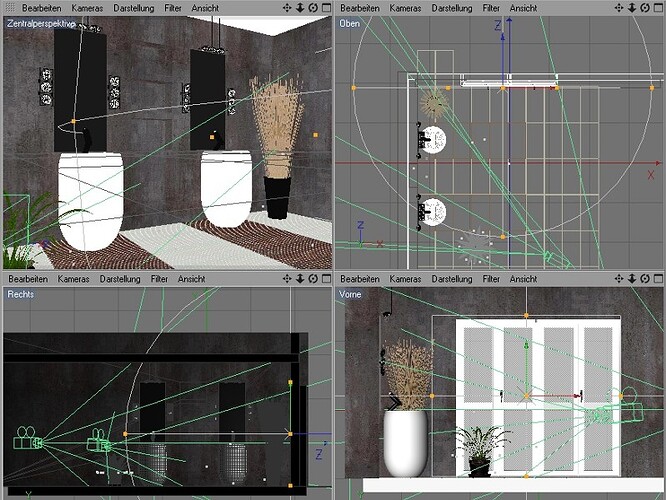Open Ansicht menu in Zentralperspektive viewport

pos(205,8)
